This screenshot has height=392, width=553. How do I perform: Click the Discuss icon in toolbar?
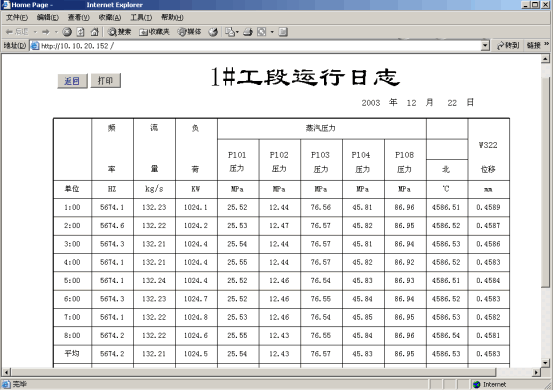point(283,32)
